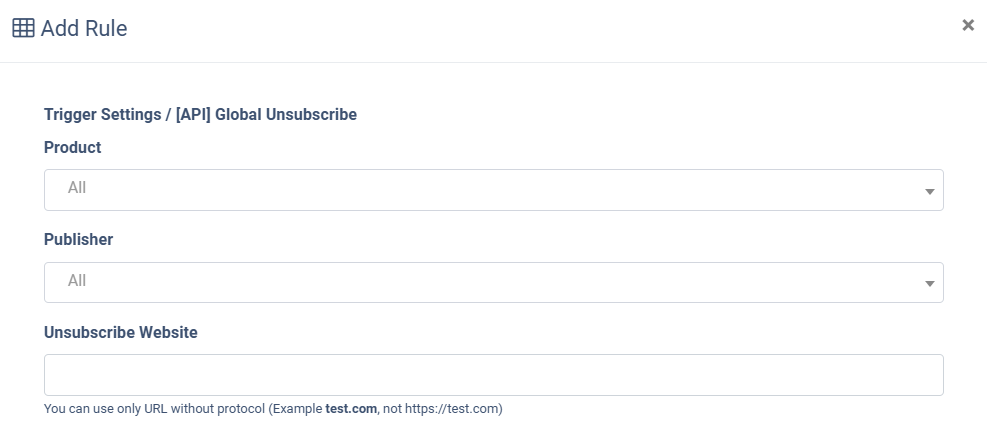Click the Publisher field label
Viewport: 987px width, 427px height.
click(78, 240)
